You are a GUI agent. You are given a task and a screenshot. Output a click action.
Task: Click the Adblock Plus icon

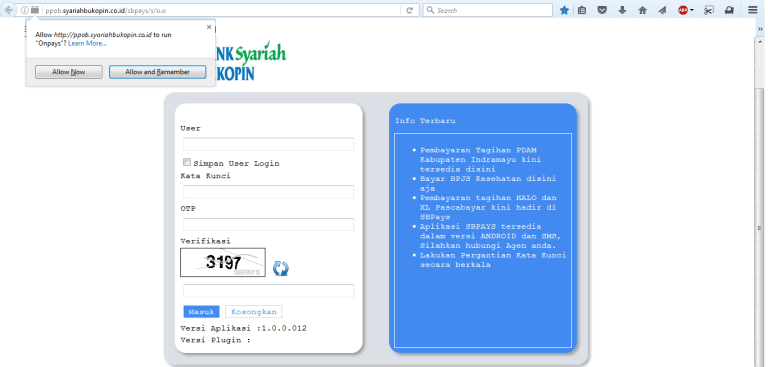683,10
